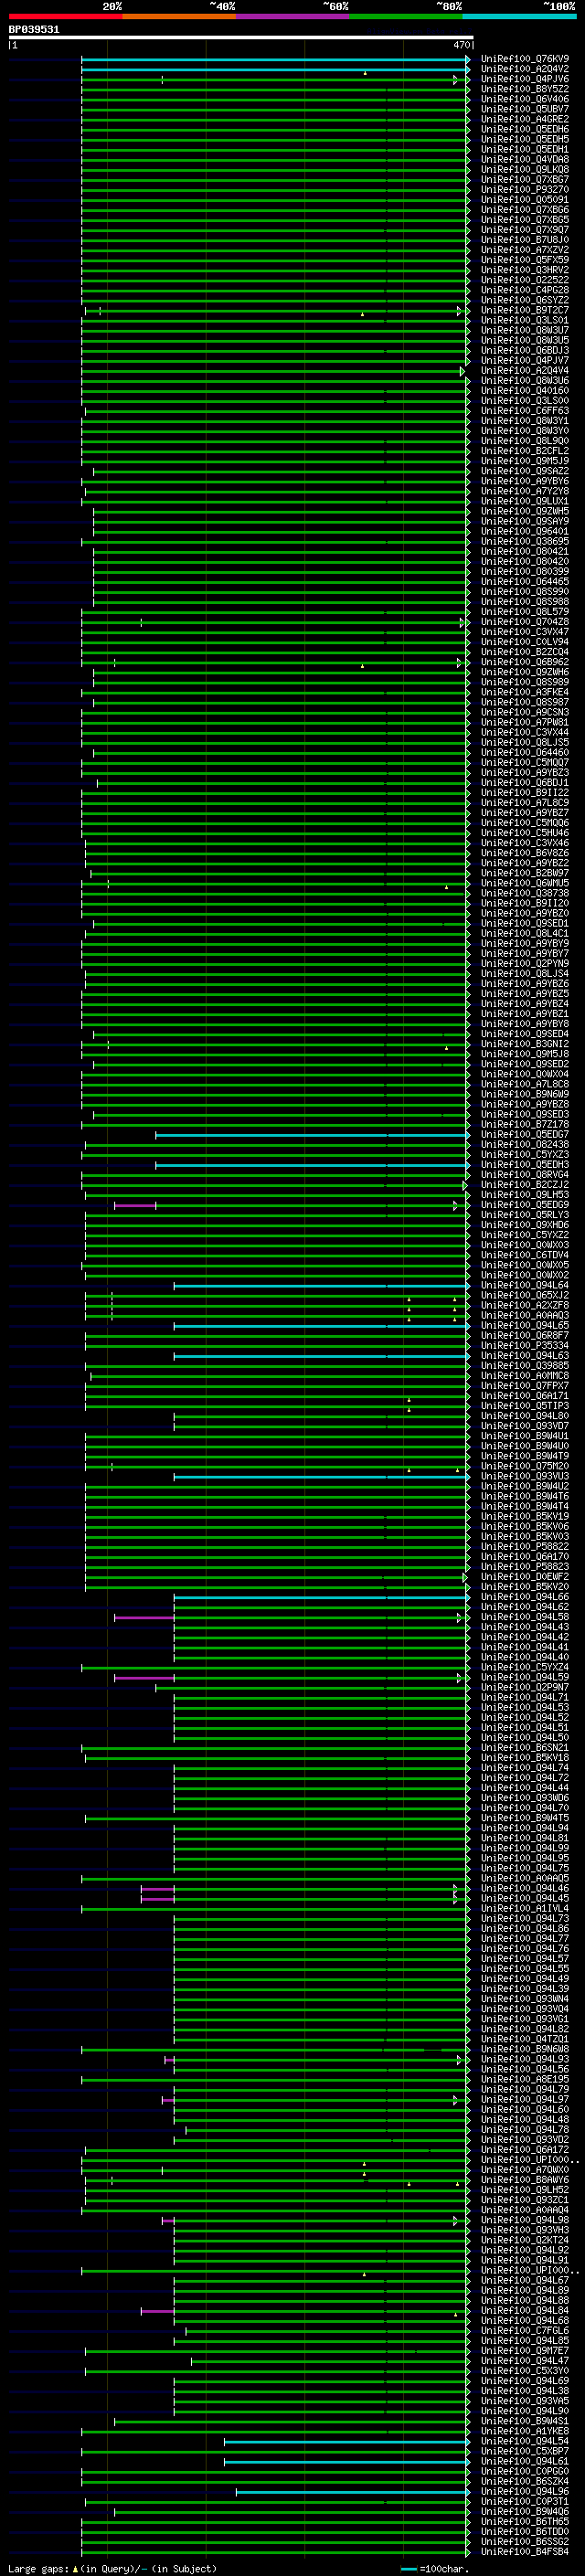Click the UniRef100_Q5EDG9 hit label
This screenshot has width=585, height=2576.
525,1205
